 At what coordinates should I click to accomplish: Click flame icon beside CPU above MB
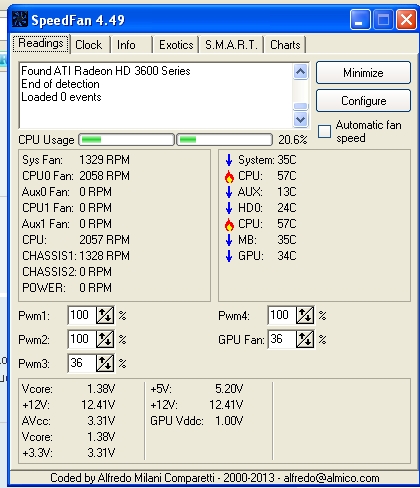[229, 224]
